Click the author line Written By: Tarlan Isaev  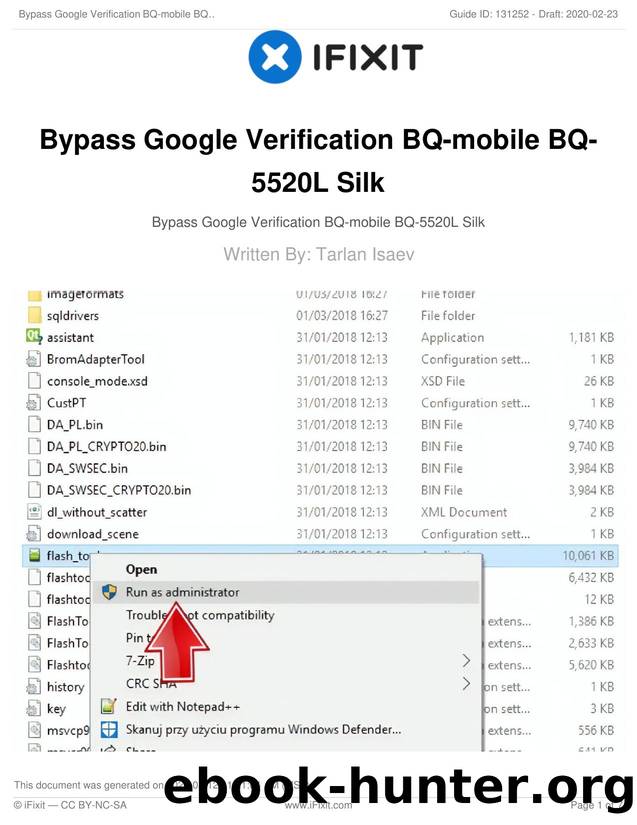(x=319, y=254)
